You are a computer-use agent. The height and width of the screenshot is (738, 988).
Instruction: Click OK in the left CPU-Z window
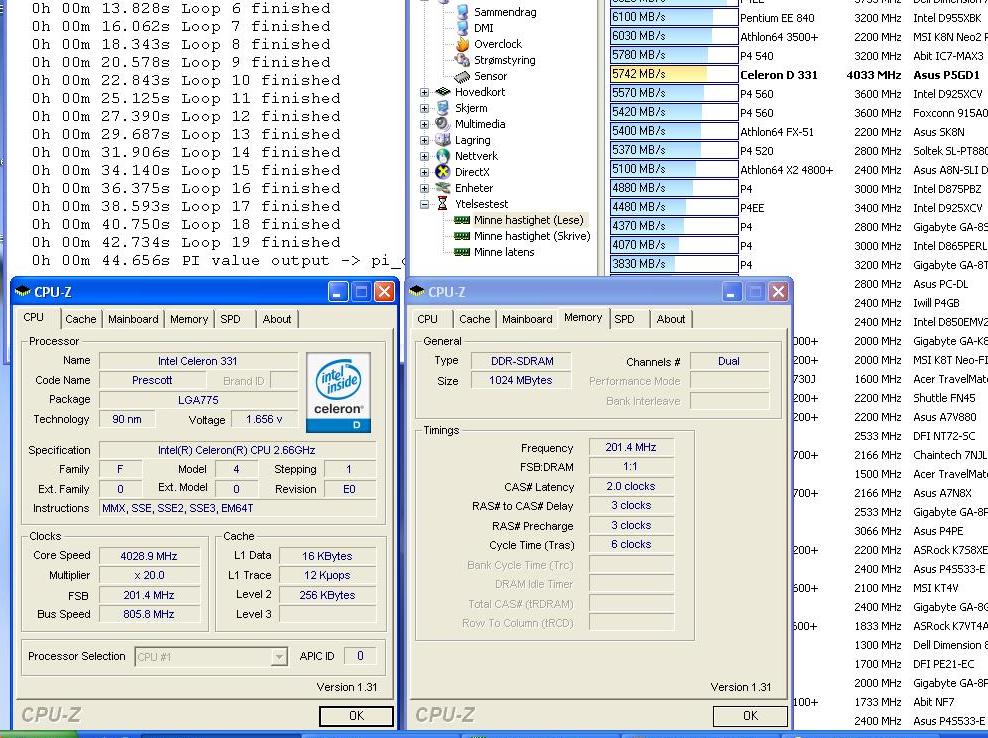(x=357, y=715)
